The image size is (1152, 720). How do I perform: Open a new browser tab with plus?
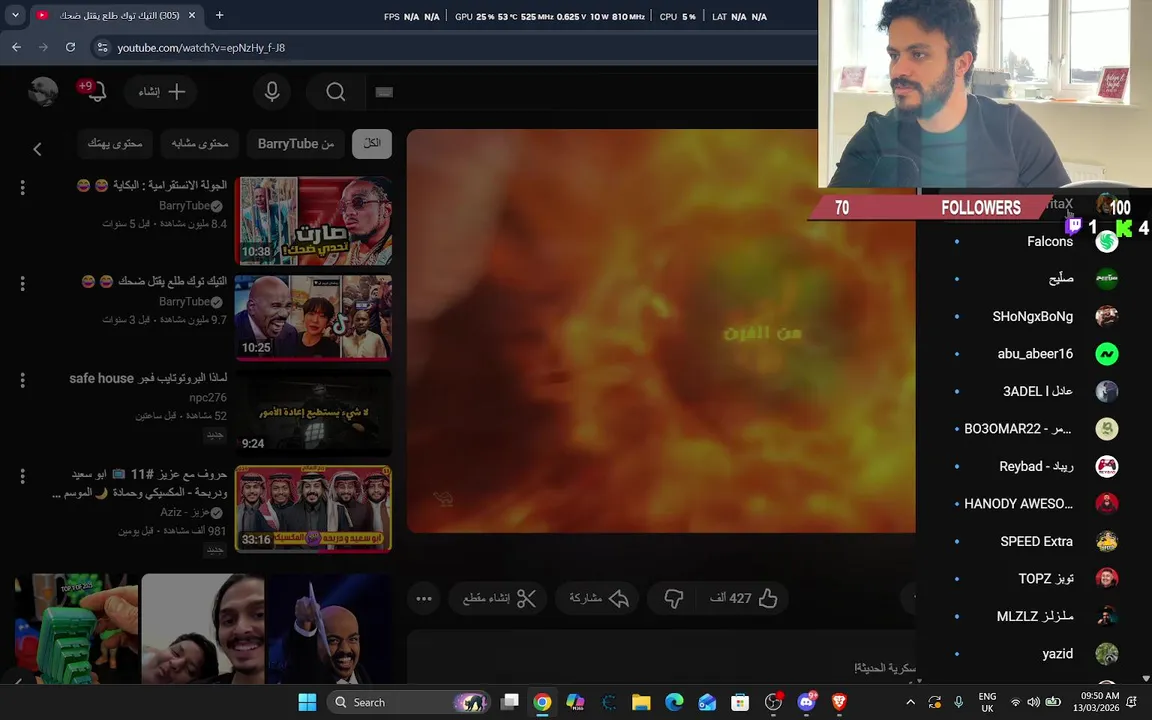[x=219, y=15]
